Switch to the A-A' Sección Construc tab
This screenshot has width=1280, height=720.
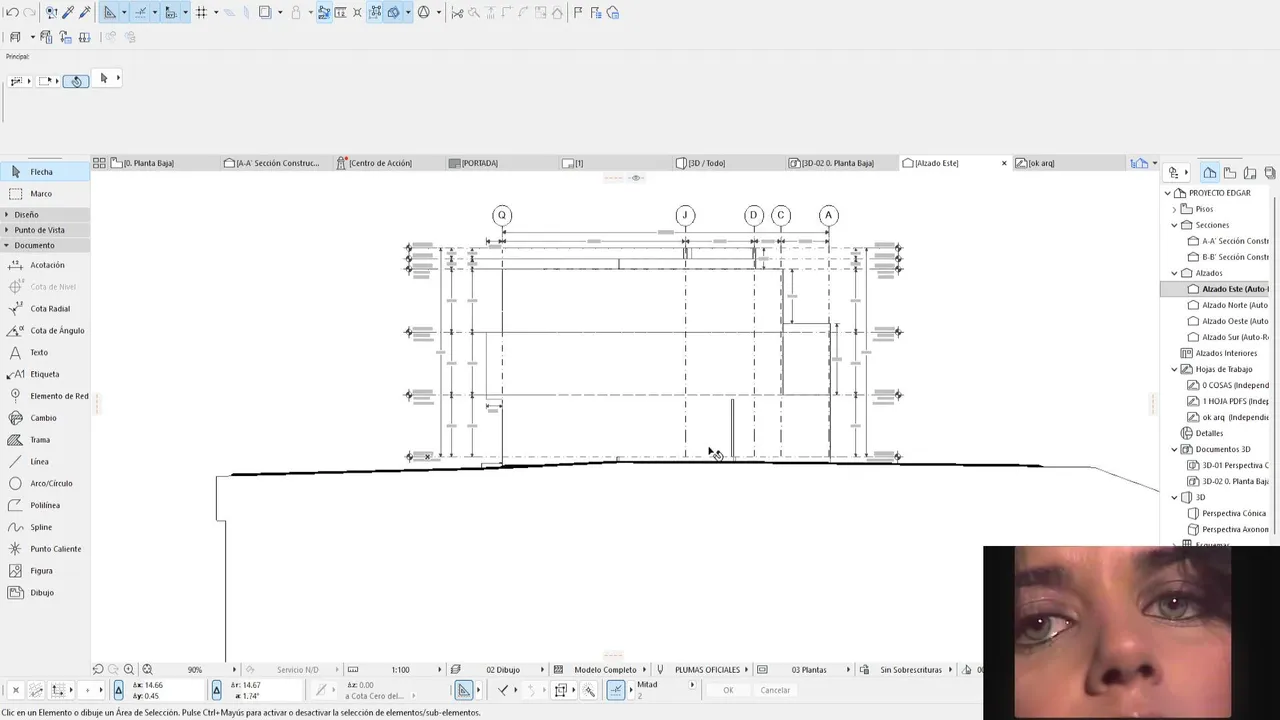pos(277,163)
